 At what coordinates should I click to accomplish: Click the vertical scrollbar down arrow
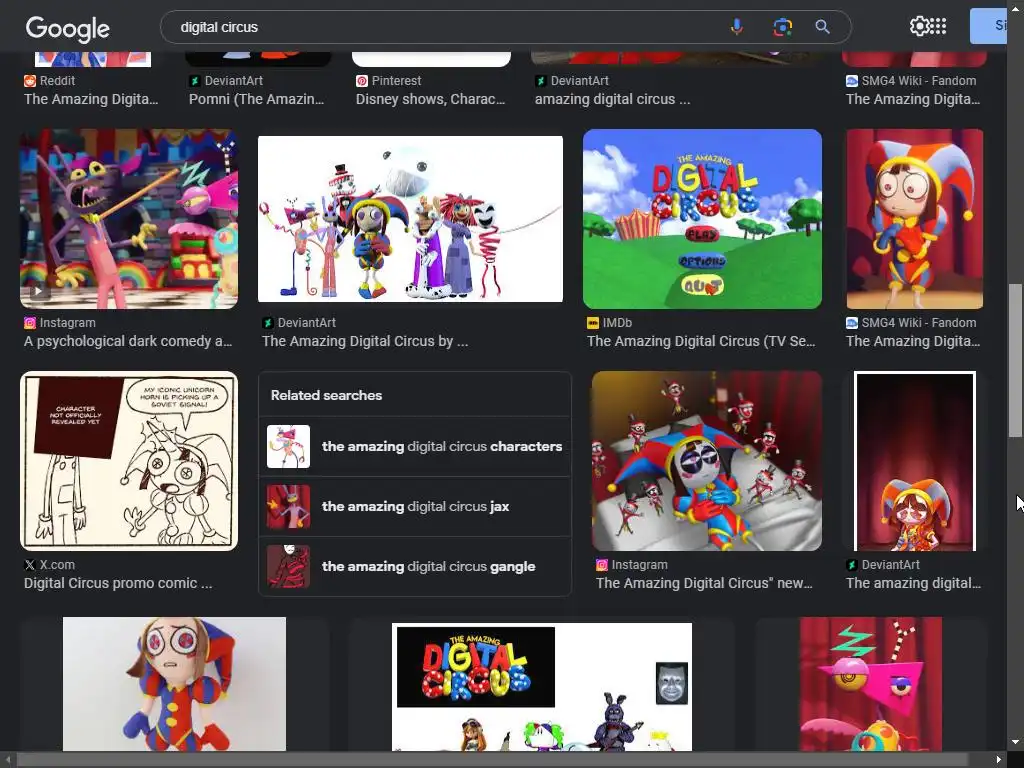point(1015,743)
